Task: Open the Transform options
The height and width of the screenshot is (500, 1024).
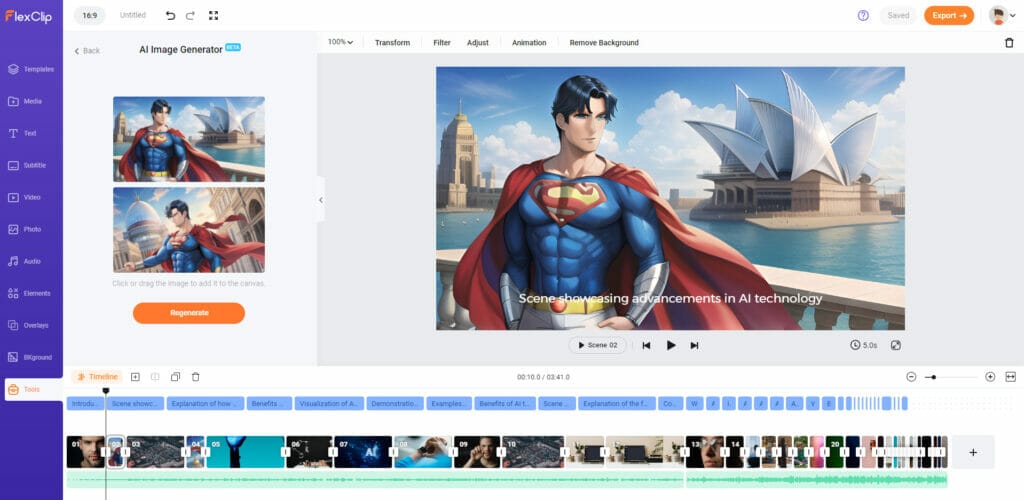Action: [x=392, y=42]
